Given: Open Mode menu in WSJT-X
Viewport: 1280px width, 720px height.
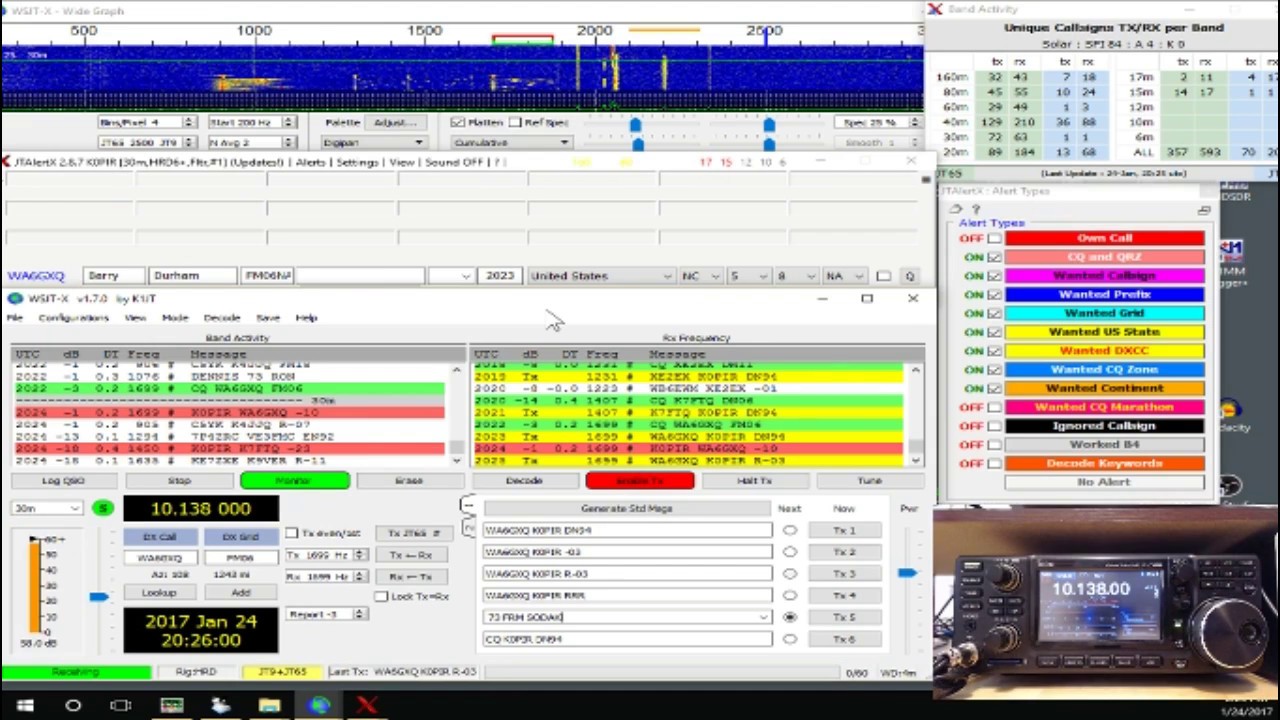Looking at the screenshot, I should click(x=175, y=318).
